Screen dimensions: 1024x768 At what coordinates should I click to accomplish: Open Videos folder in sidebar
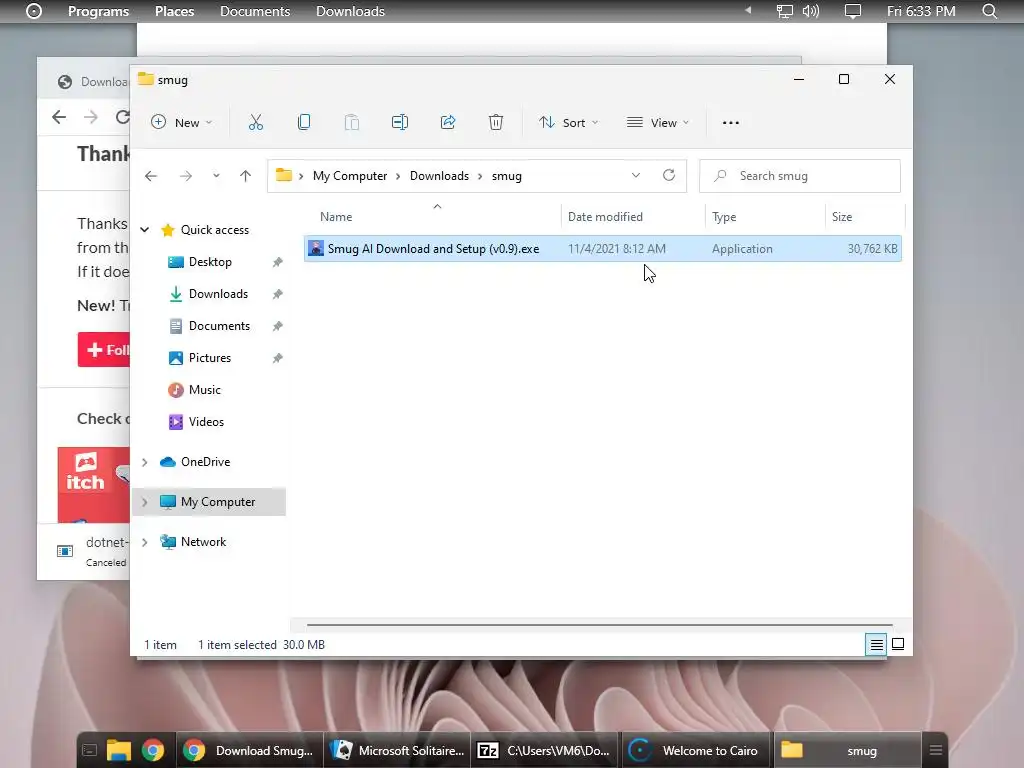[206, 422]
